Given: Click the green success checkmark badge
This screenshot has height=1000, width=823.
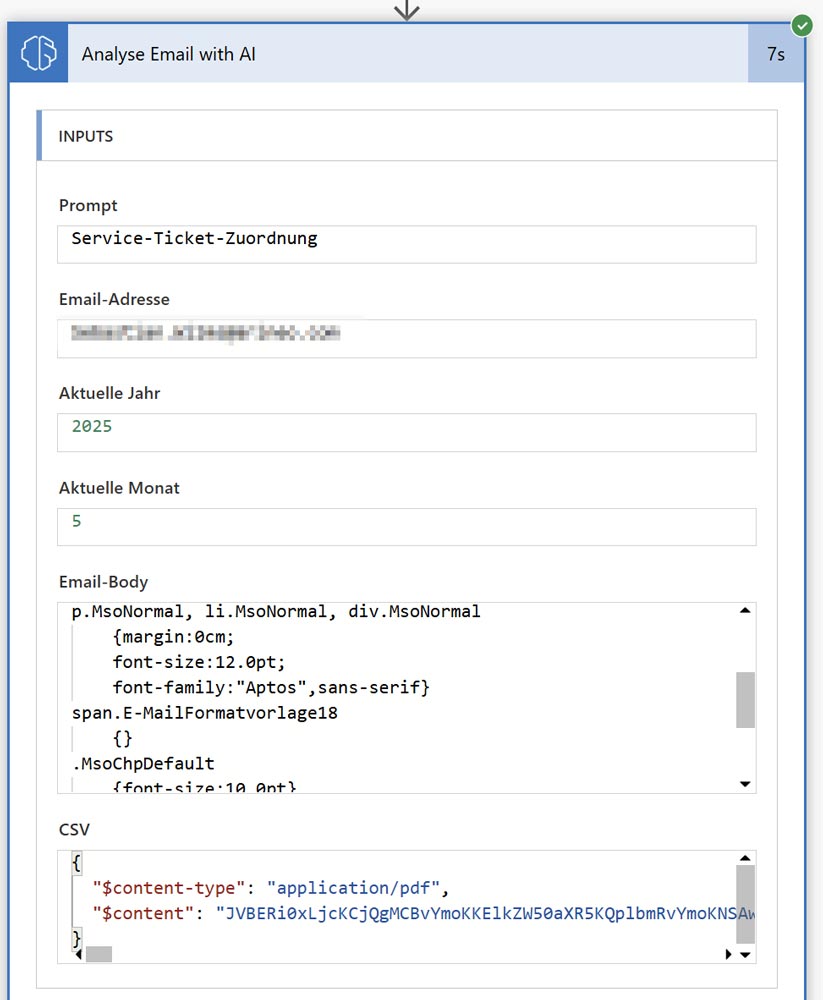Looking at the screenshot, I should pos(802,24).
